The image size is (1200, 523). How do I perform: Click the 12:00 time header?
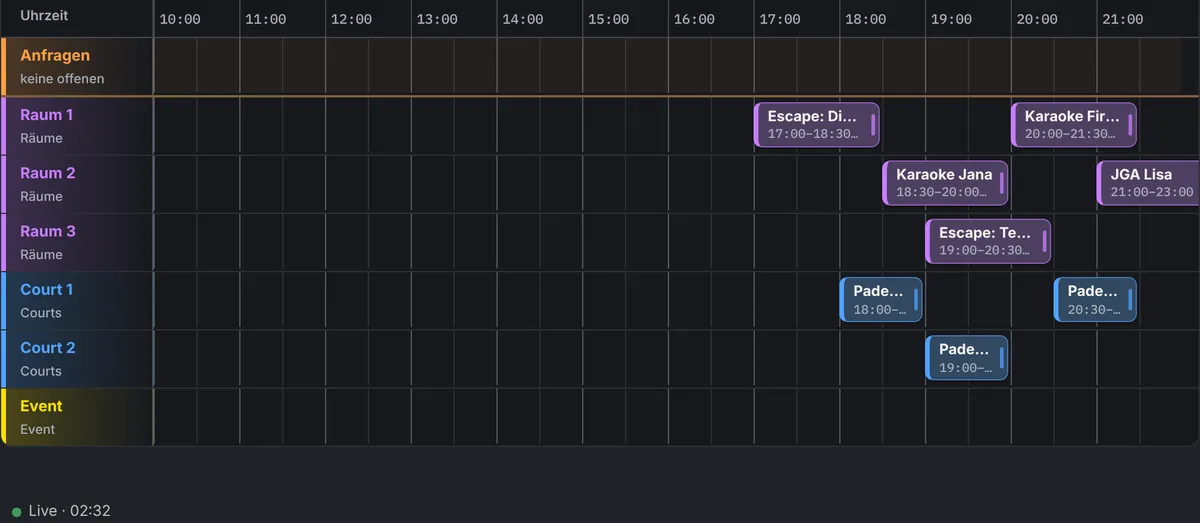(351, 19)
